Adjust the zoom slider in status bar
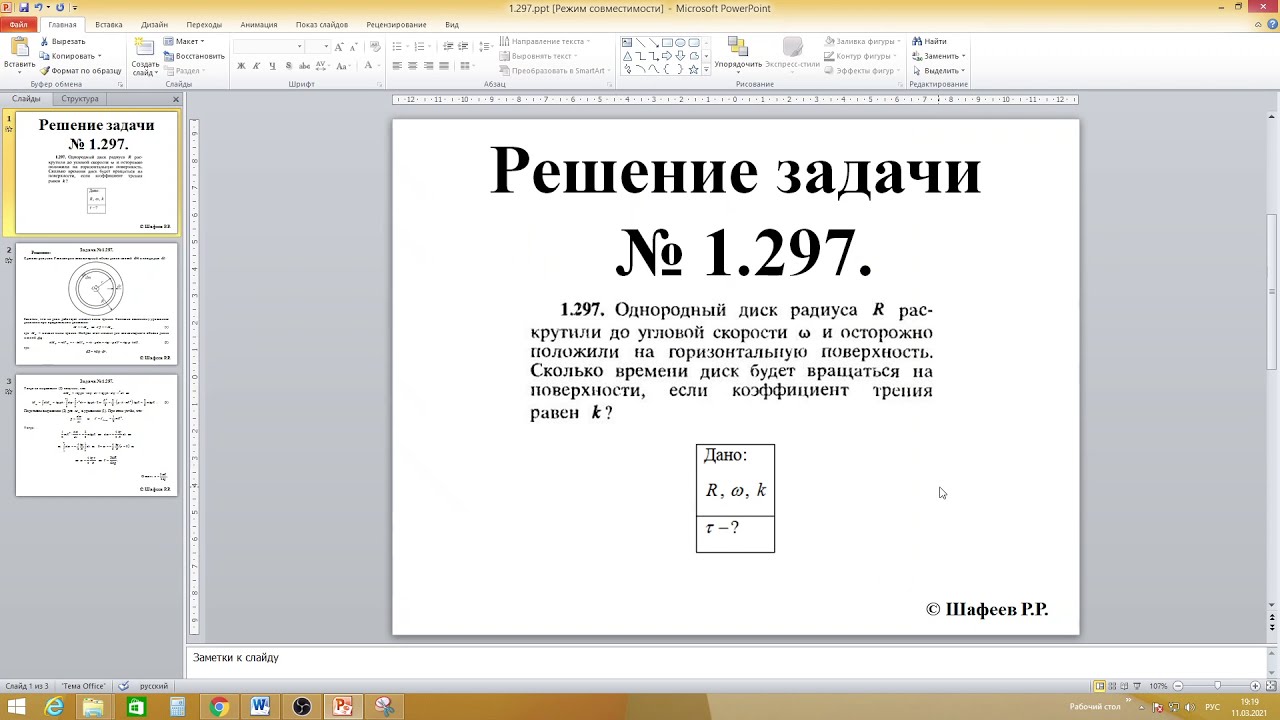Screen dimensions: 1280x720 (x=1217, y=686)
